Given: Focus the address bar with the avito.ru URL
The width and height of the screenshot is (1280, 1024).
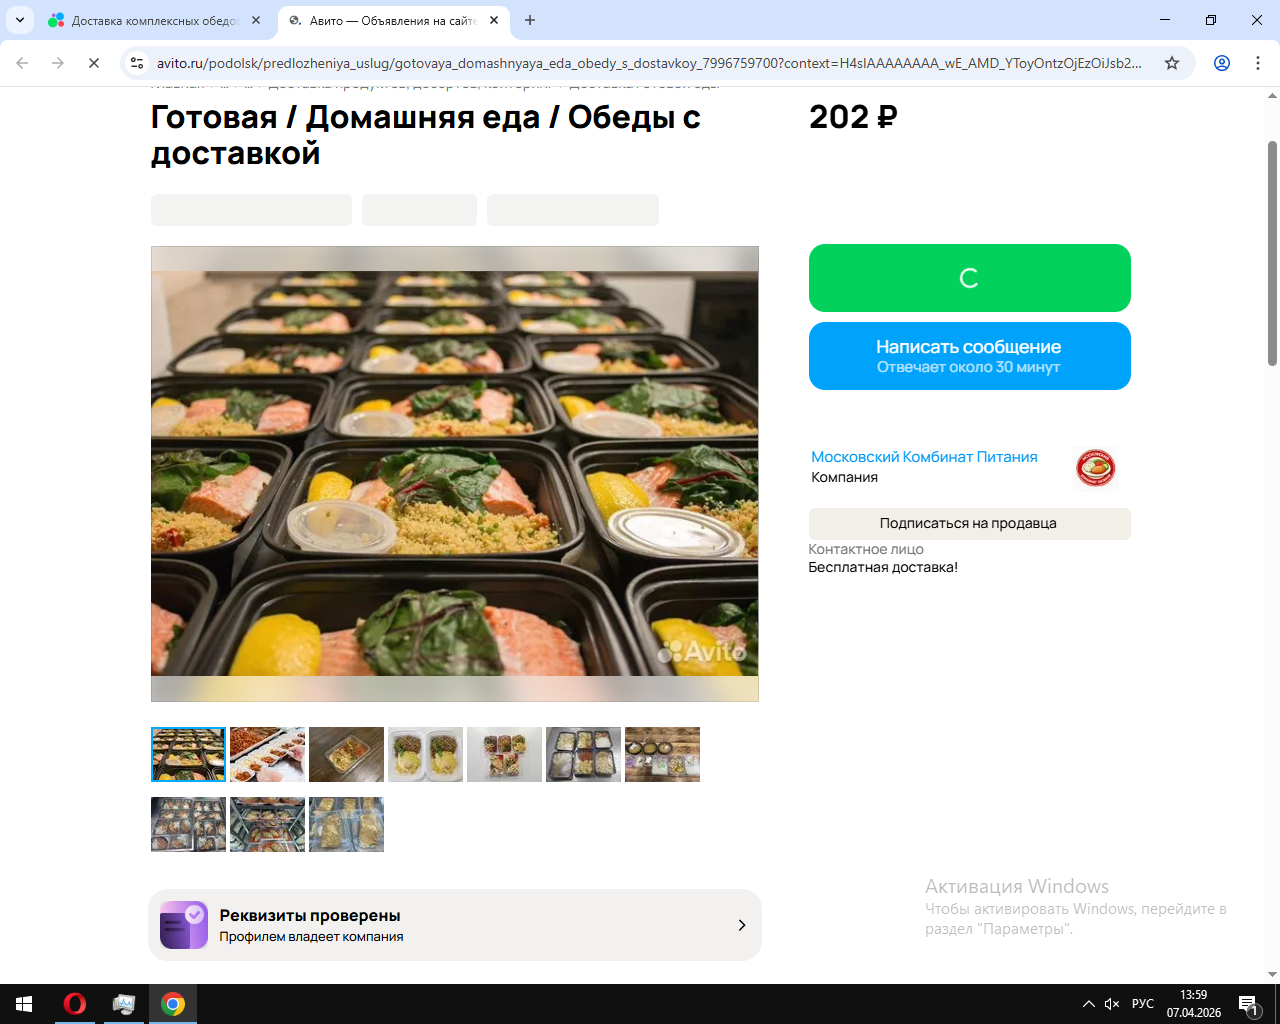Looking at the screenshot, I should click(649, 63).
